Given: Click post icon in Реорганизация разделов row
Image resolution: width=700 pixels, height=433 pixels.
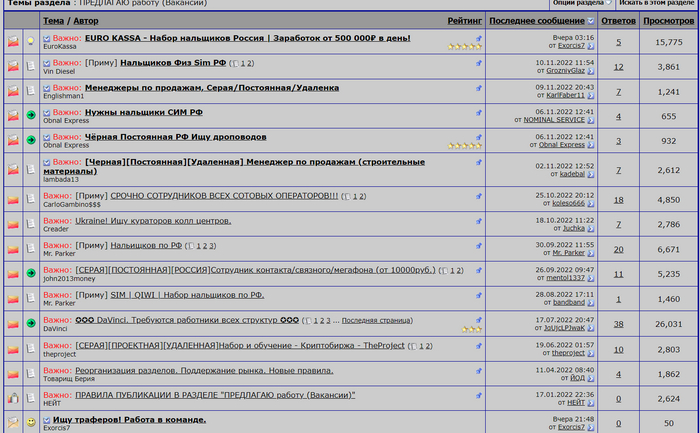Looking at the screenshot, I should coord(30,373).
